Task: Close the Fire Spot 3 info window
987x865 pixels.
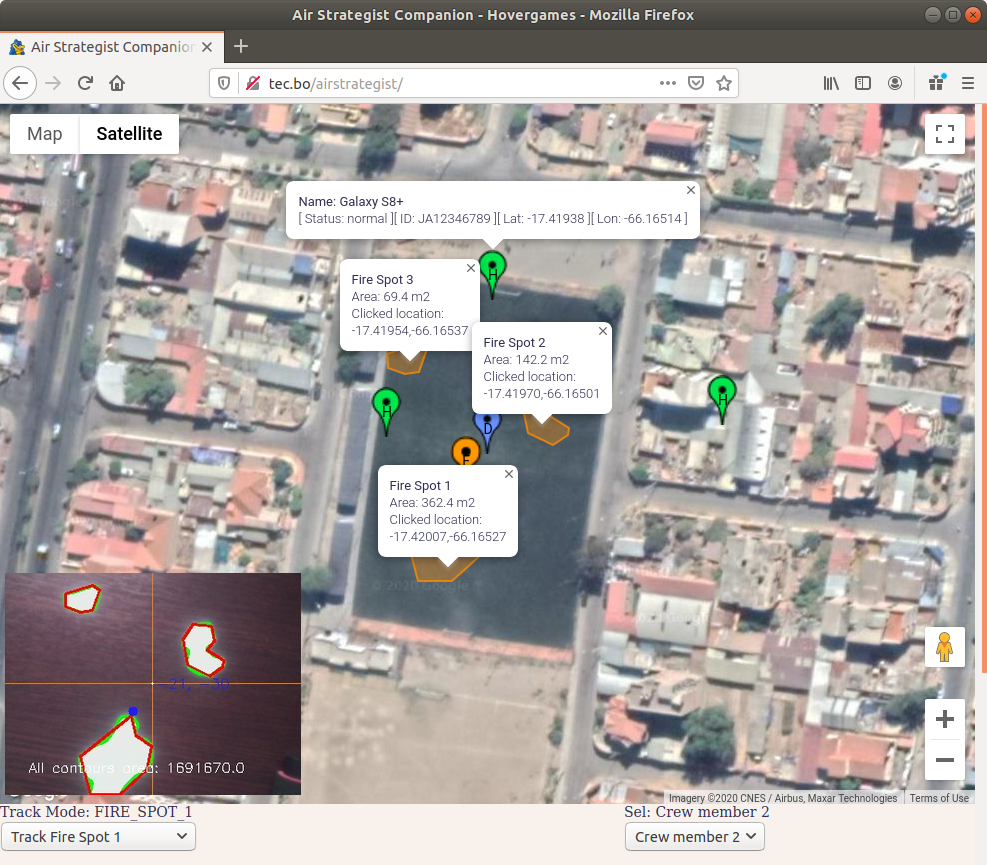Action: point(471,268)
